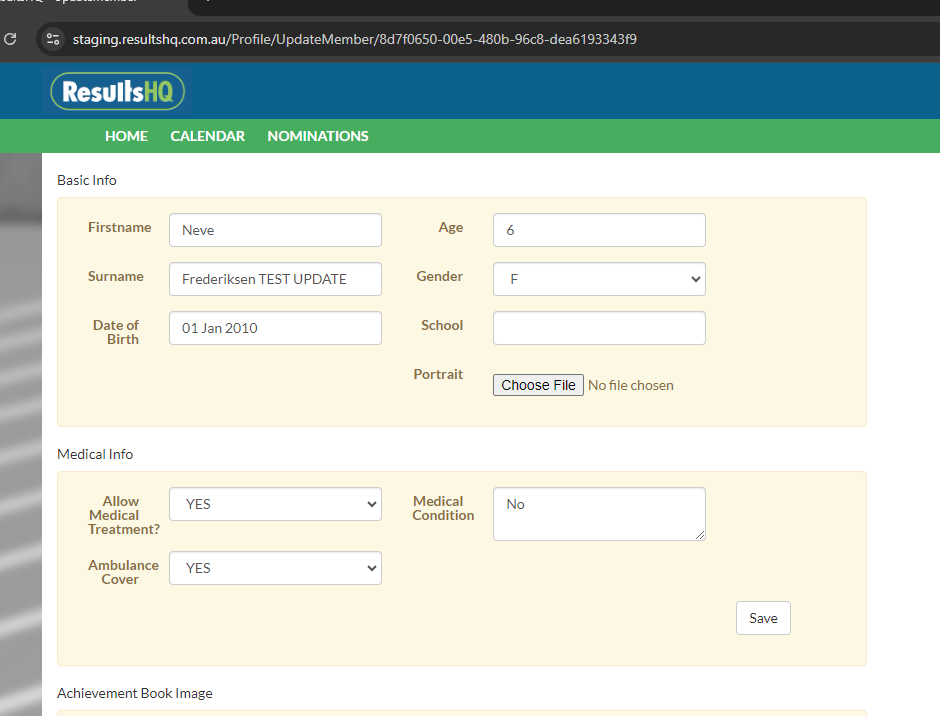The width and height of the screenshot is (940, 716).
Task: Click the empty School field
Action: click(x=599, y=328)
